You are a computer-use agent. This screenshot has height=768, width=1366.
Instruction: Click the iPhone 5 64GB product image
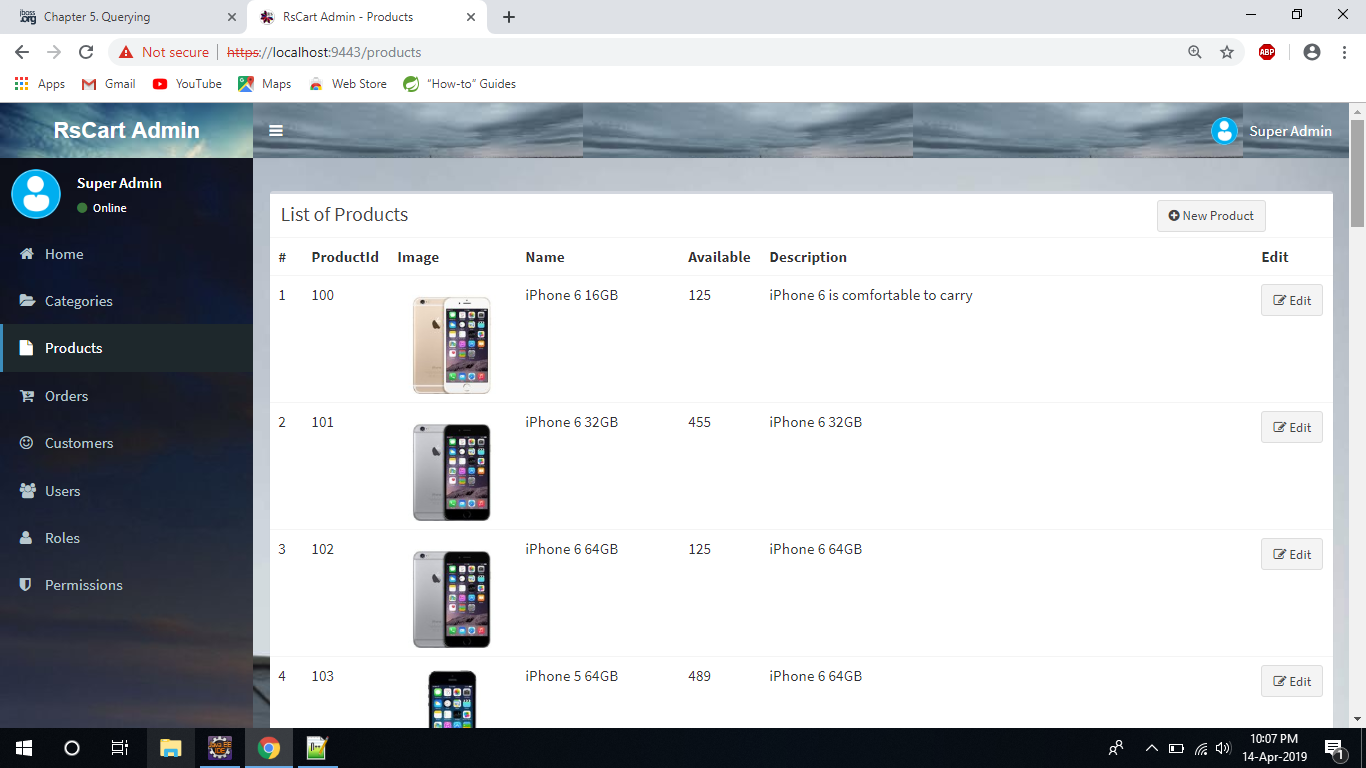(x=452, y=699)
